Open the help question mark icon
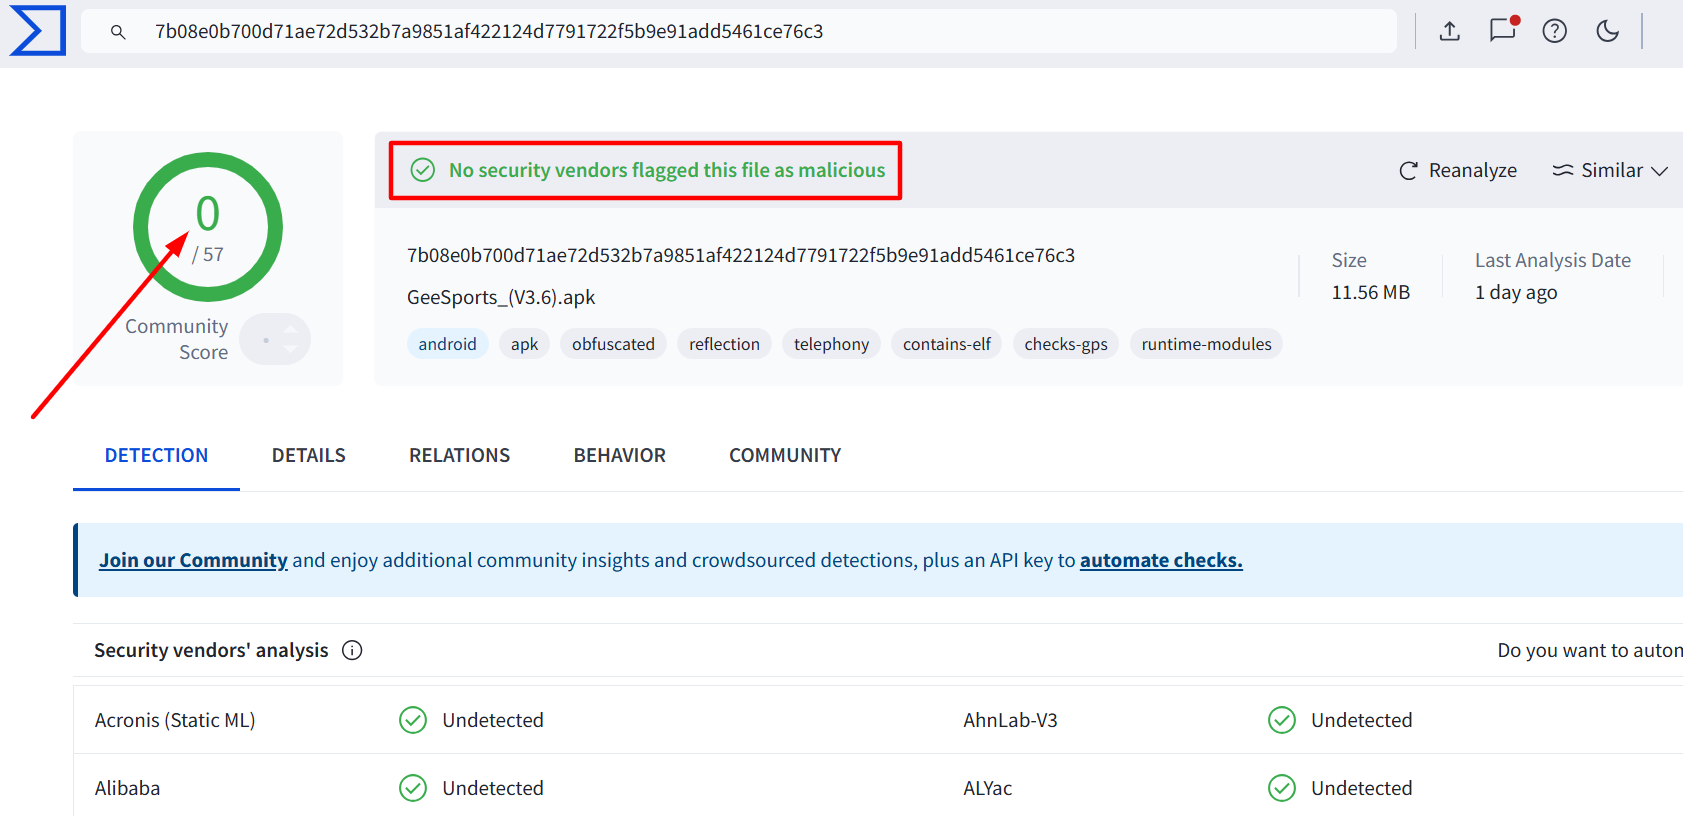1683x816 pixels. click(x=1554, y=31)
